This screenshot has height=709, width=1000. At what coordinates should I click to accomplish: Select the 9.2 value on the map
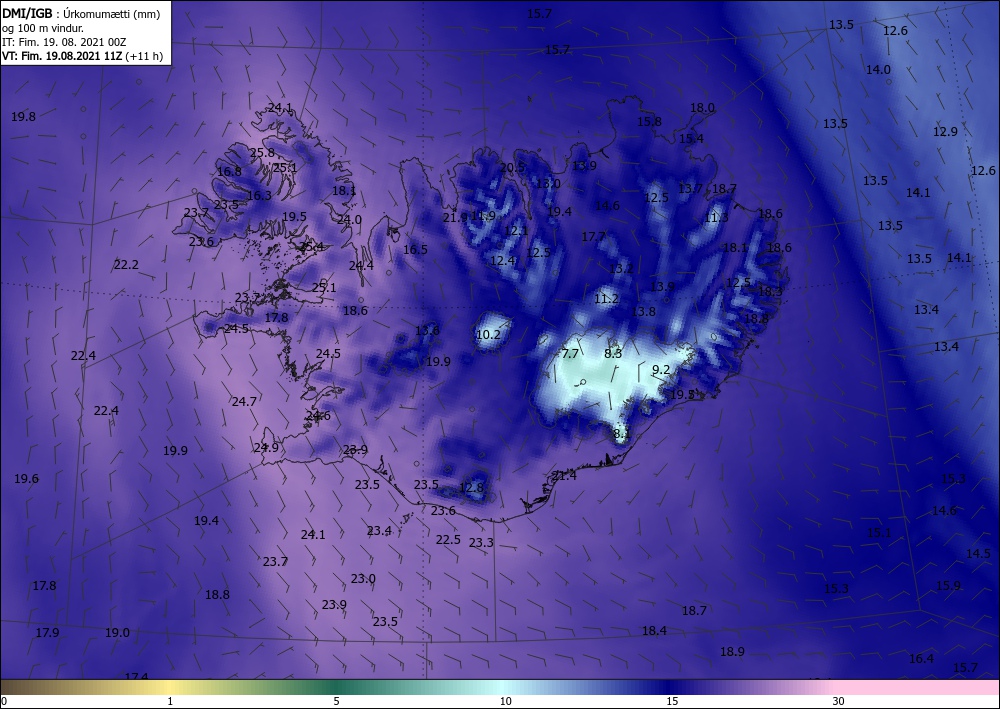[661, 369]
